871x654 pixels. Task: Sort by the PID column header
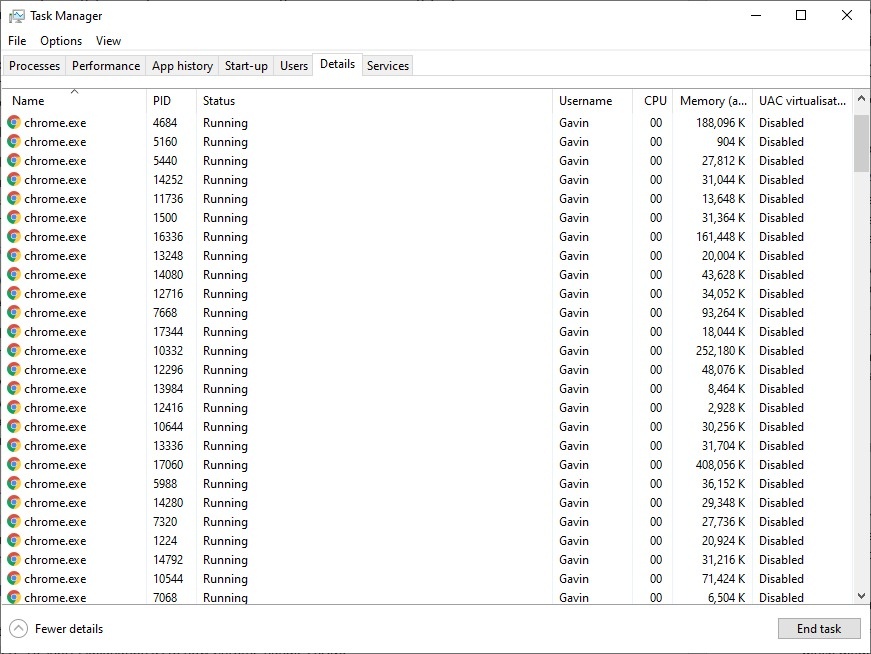point(162,101)
